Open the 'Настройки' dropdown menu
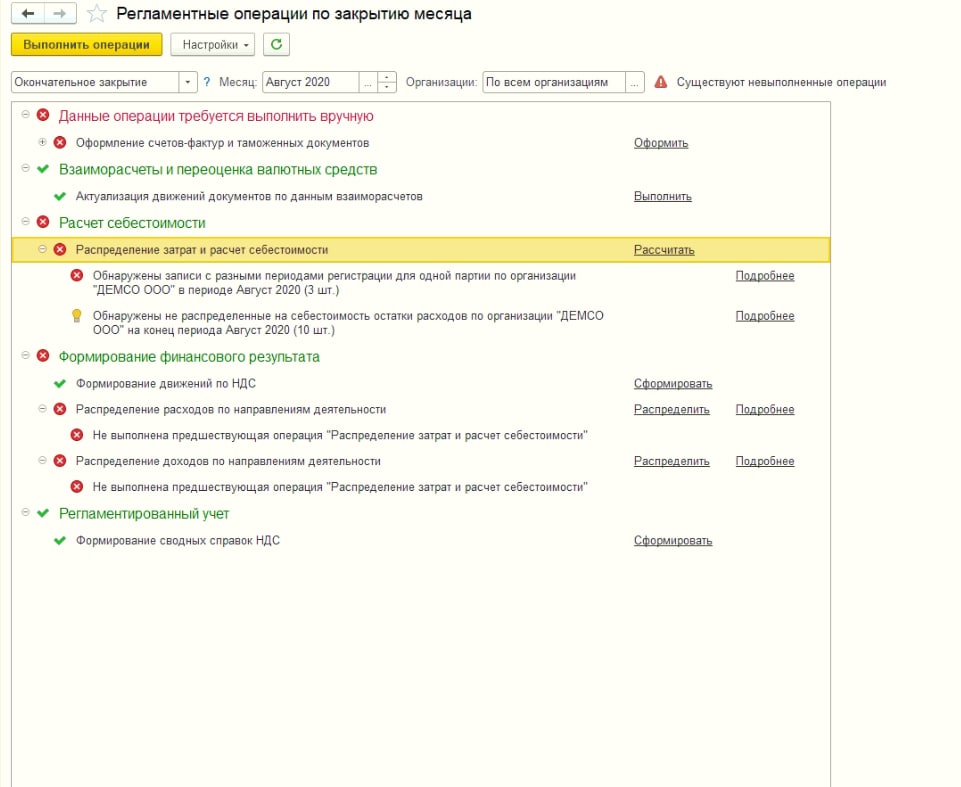Image resolution: width=961 pixels, height=787 pixels. coord(212,45)
